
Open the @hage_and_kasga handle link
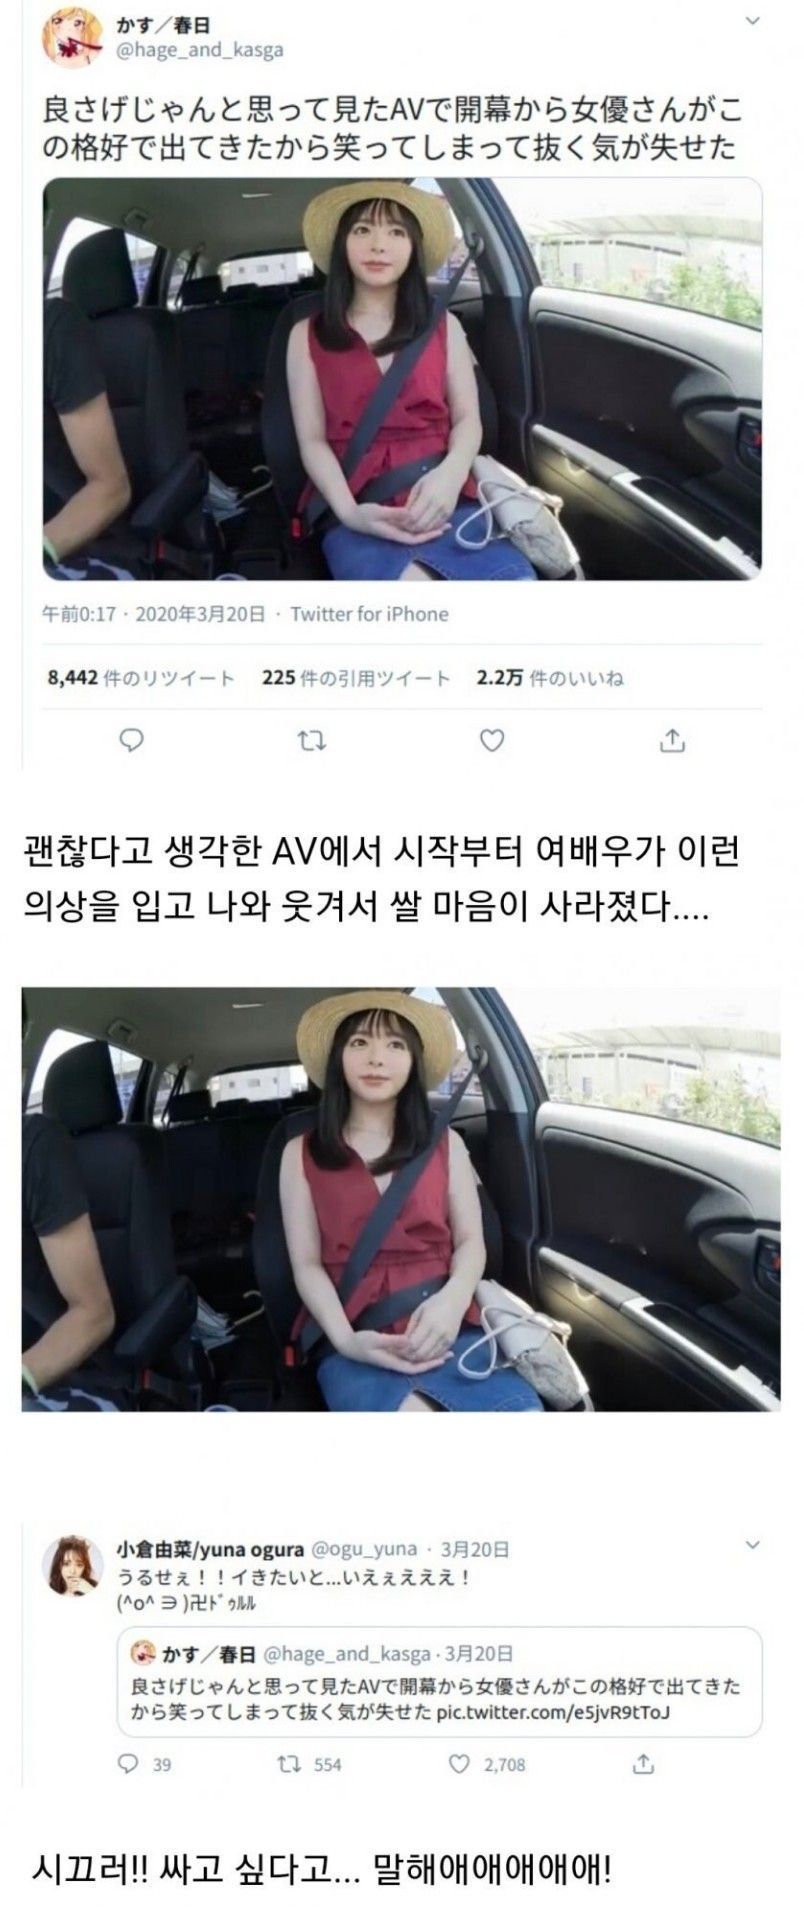(x=201, y=50)
